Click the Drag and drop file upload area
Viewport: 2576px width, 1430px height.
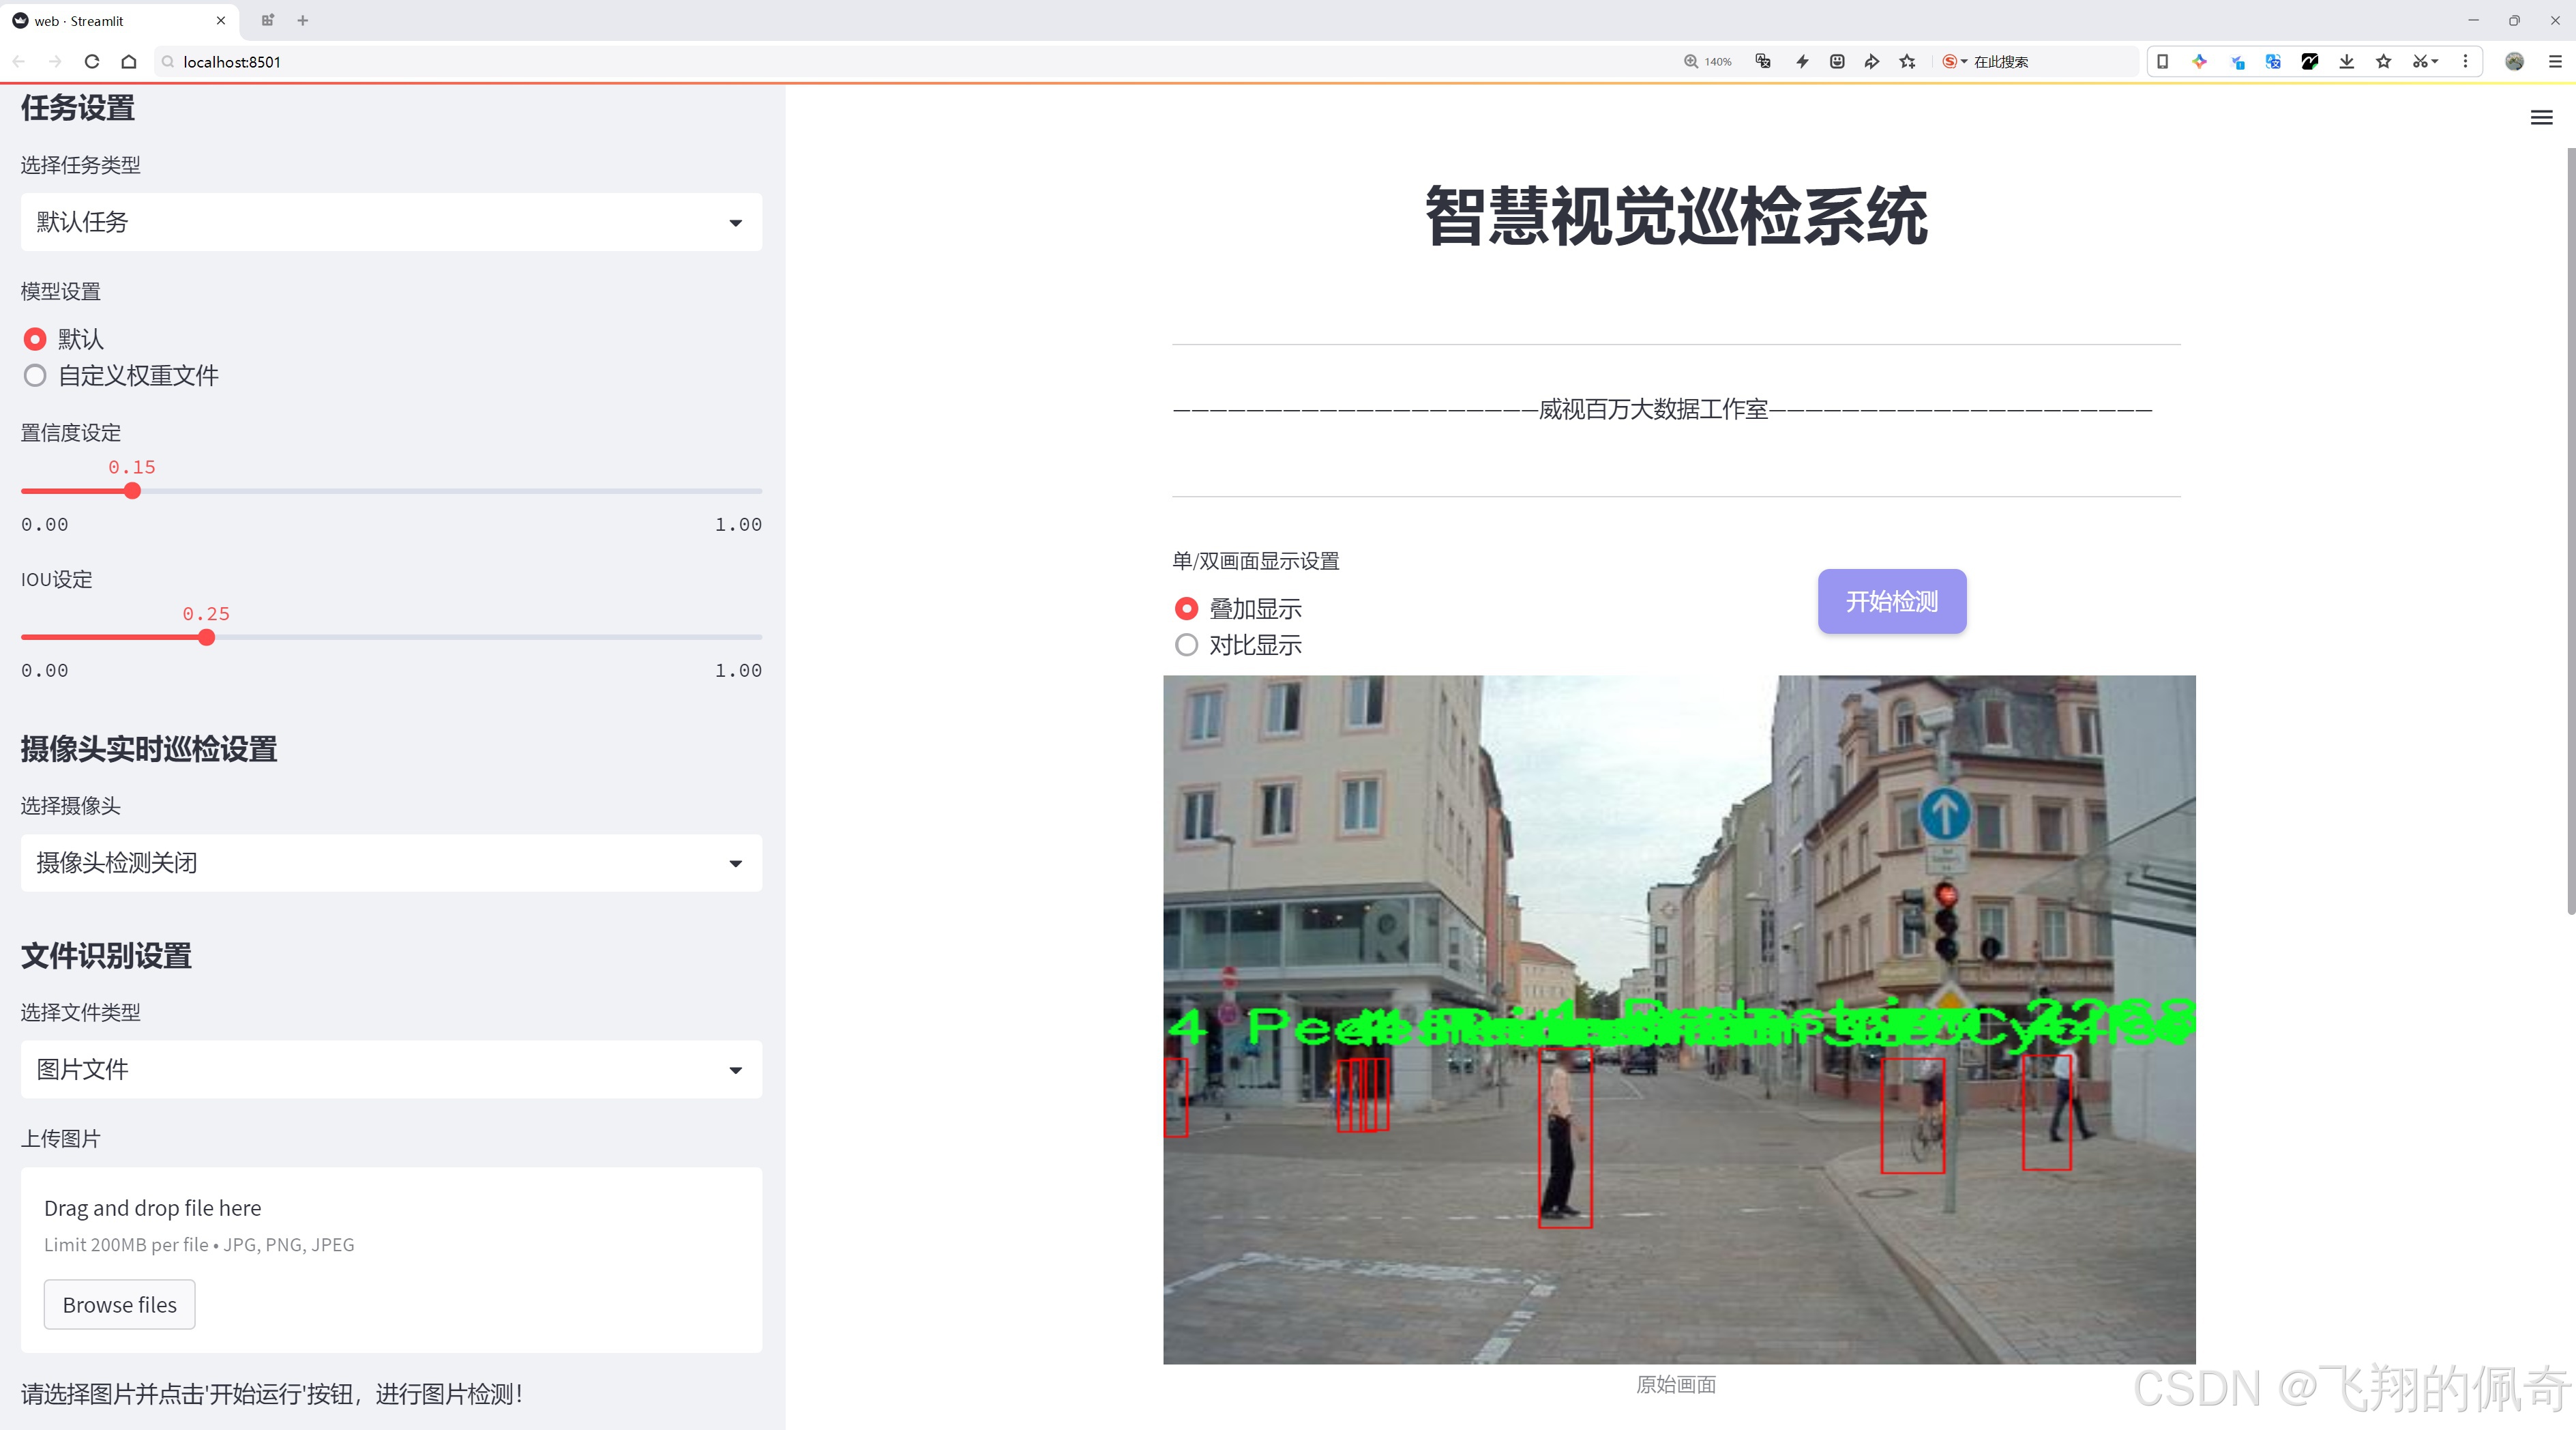(391, 1260)
